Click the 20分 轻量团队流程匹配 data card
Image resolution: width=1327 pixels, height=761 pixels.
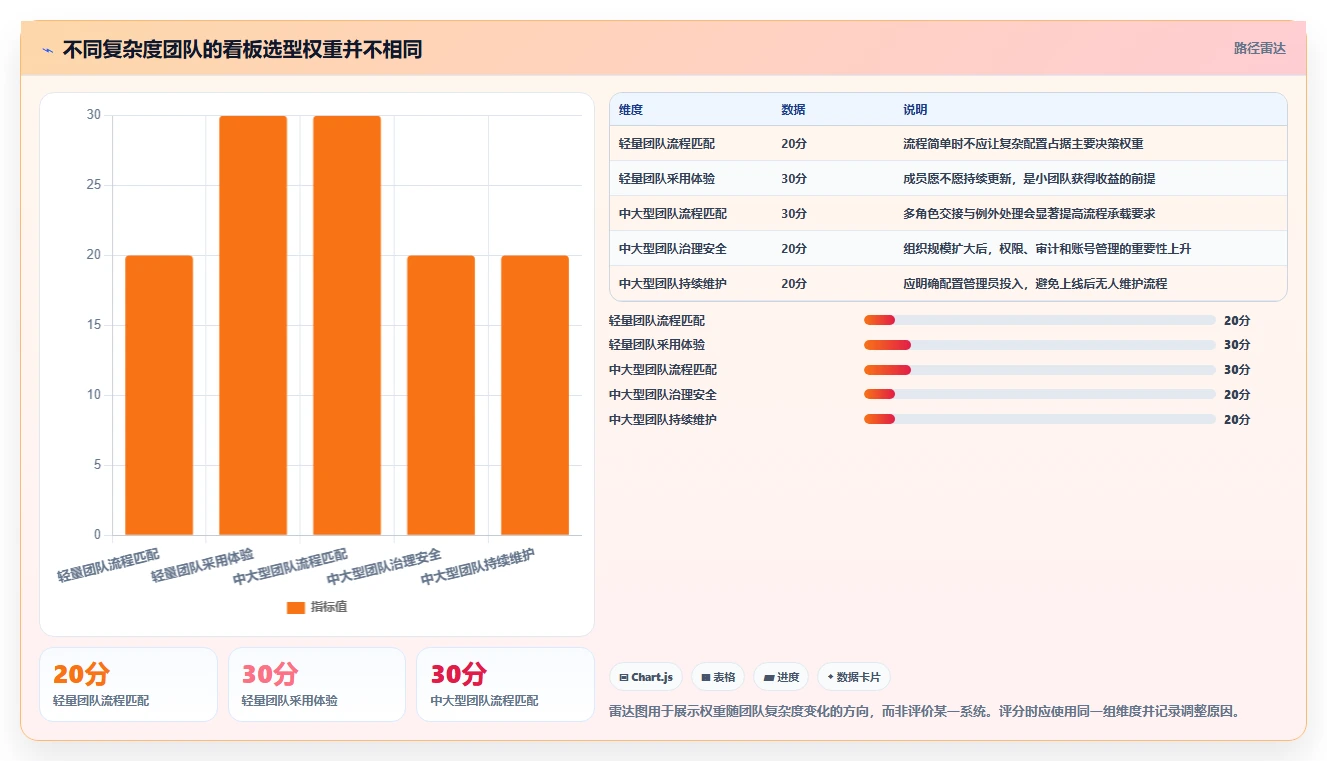(128, 685)
